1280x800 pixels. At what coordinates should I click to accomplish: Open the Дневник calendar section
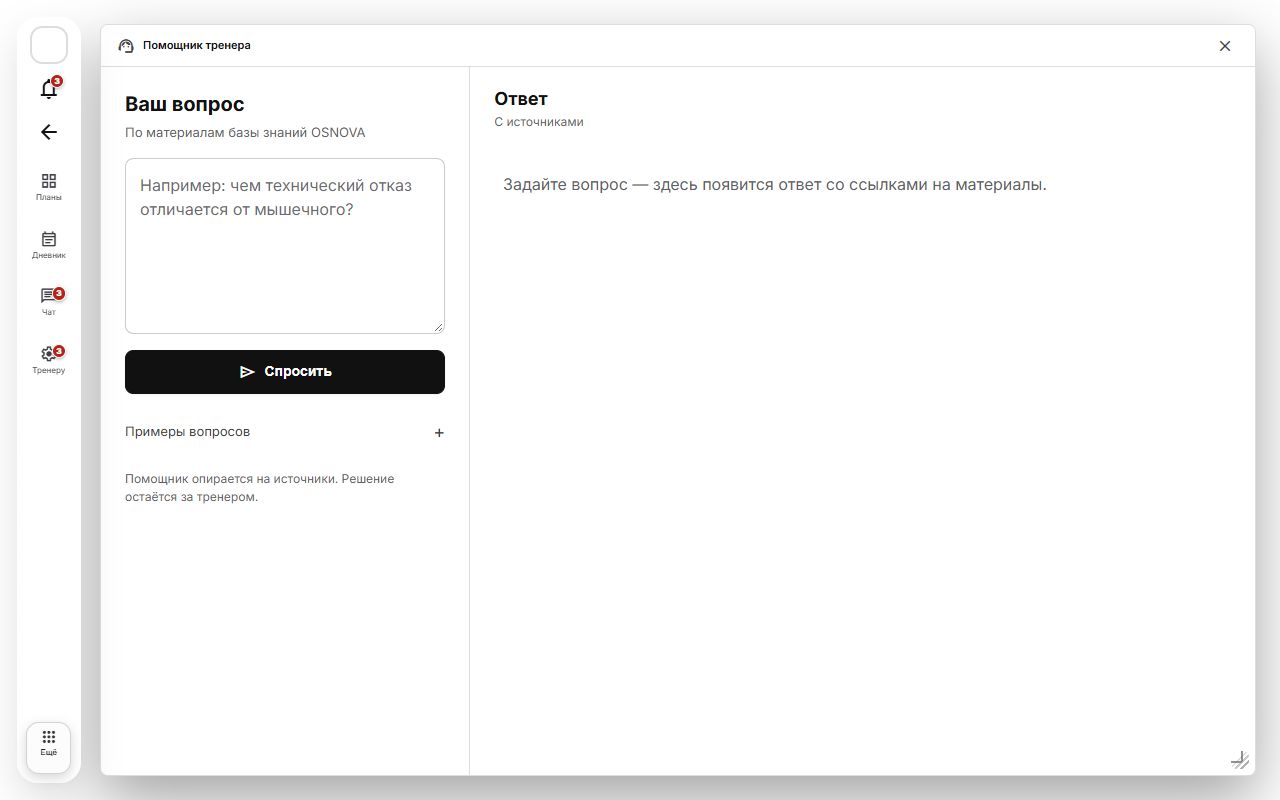tap(49, 245)
